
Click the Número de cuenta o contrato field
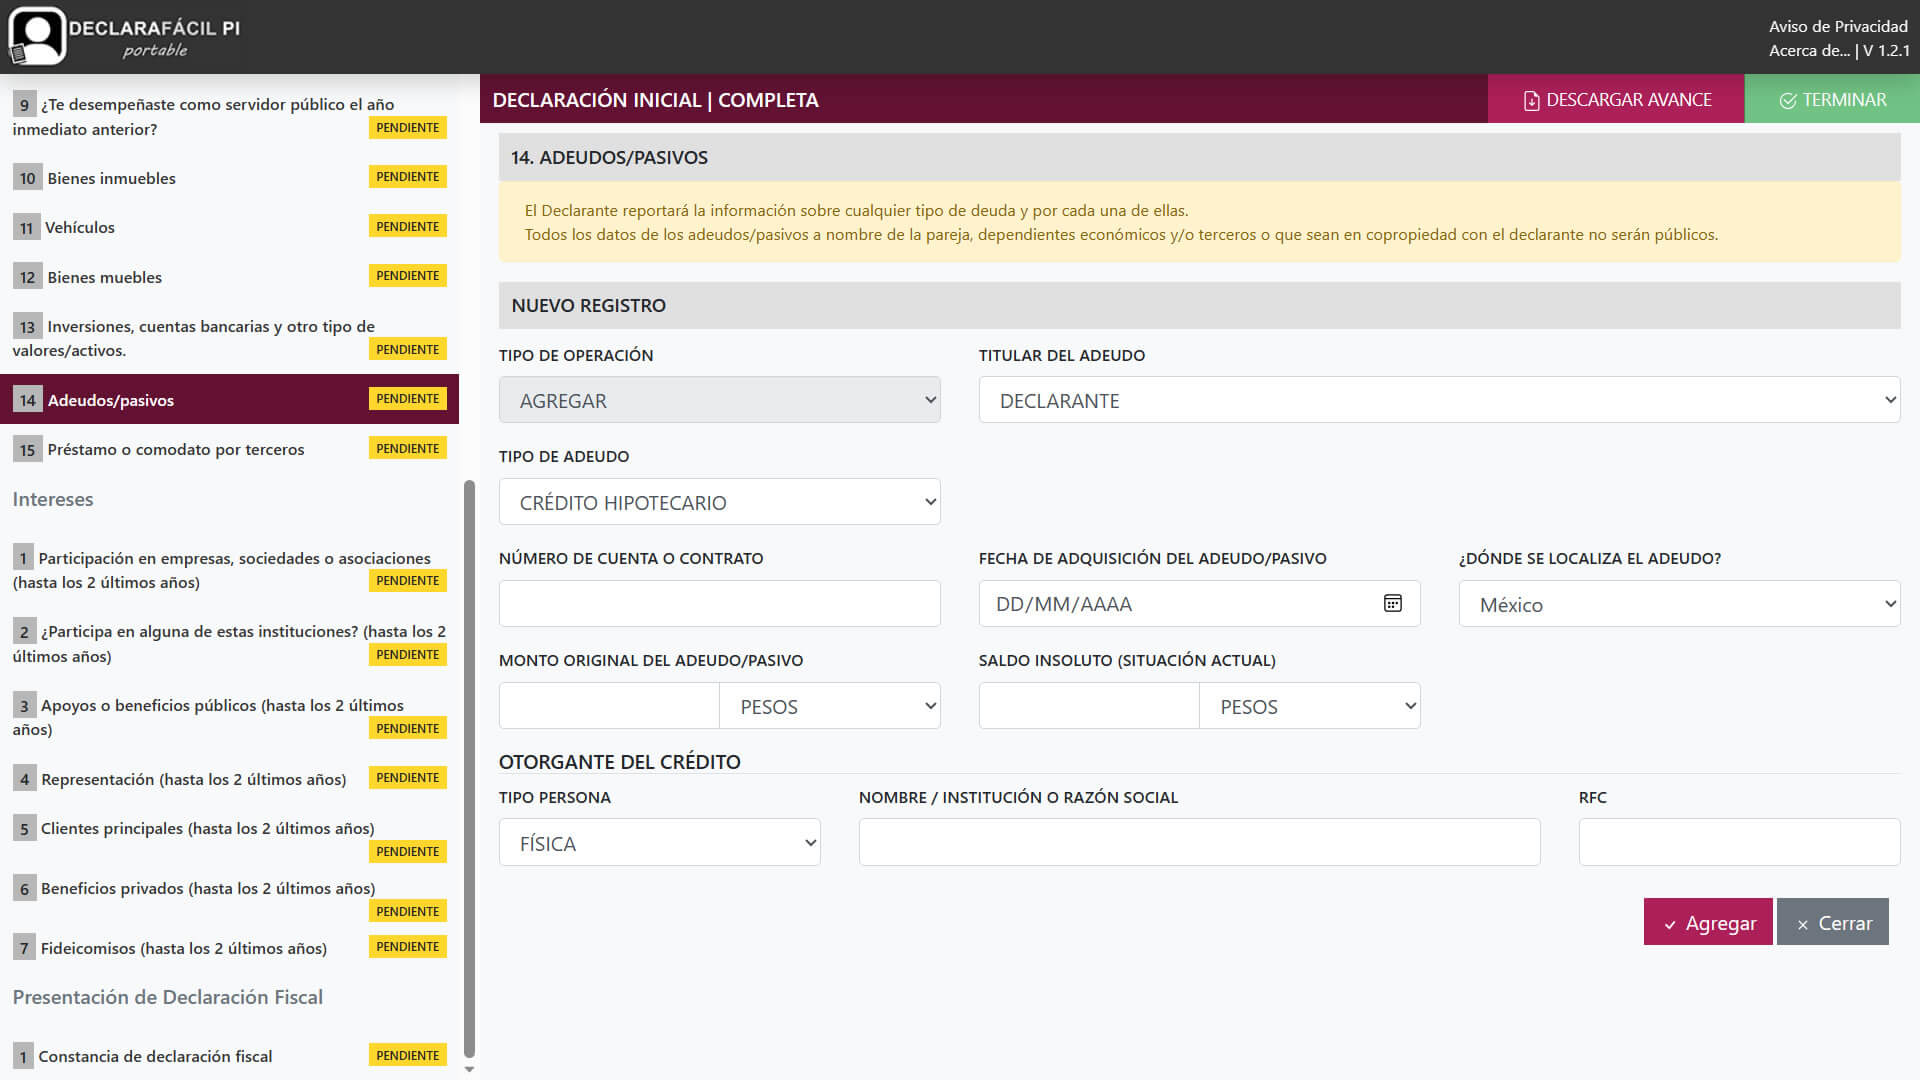click(x=719, y=604)
